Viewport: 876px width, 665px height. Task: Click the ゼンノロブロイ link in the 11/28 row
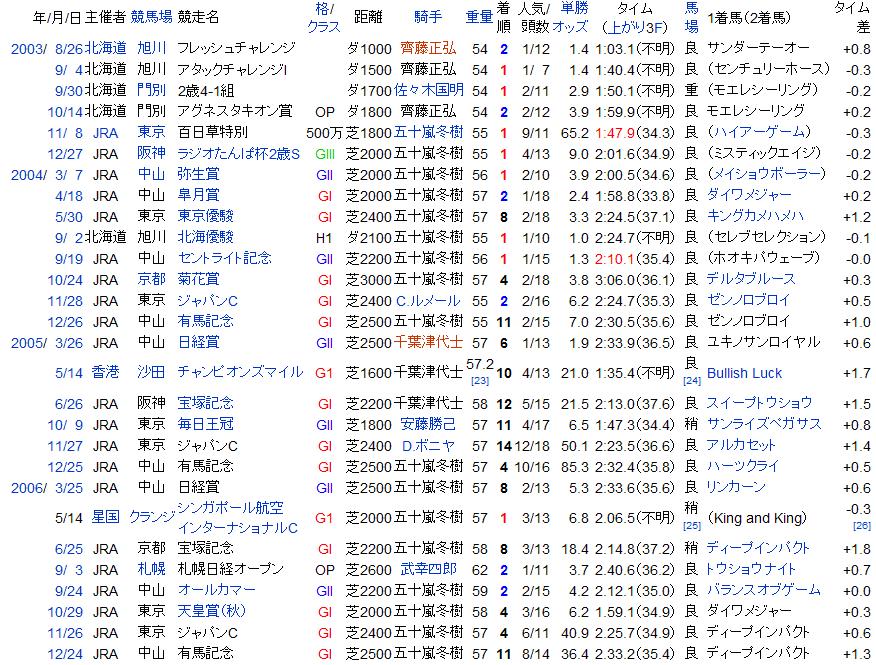(749, 300)
